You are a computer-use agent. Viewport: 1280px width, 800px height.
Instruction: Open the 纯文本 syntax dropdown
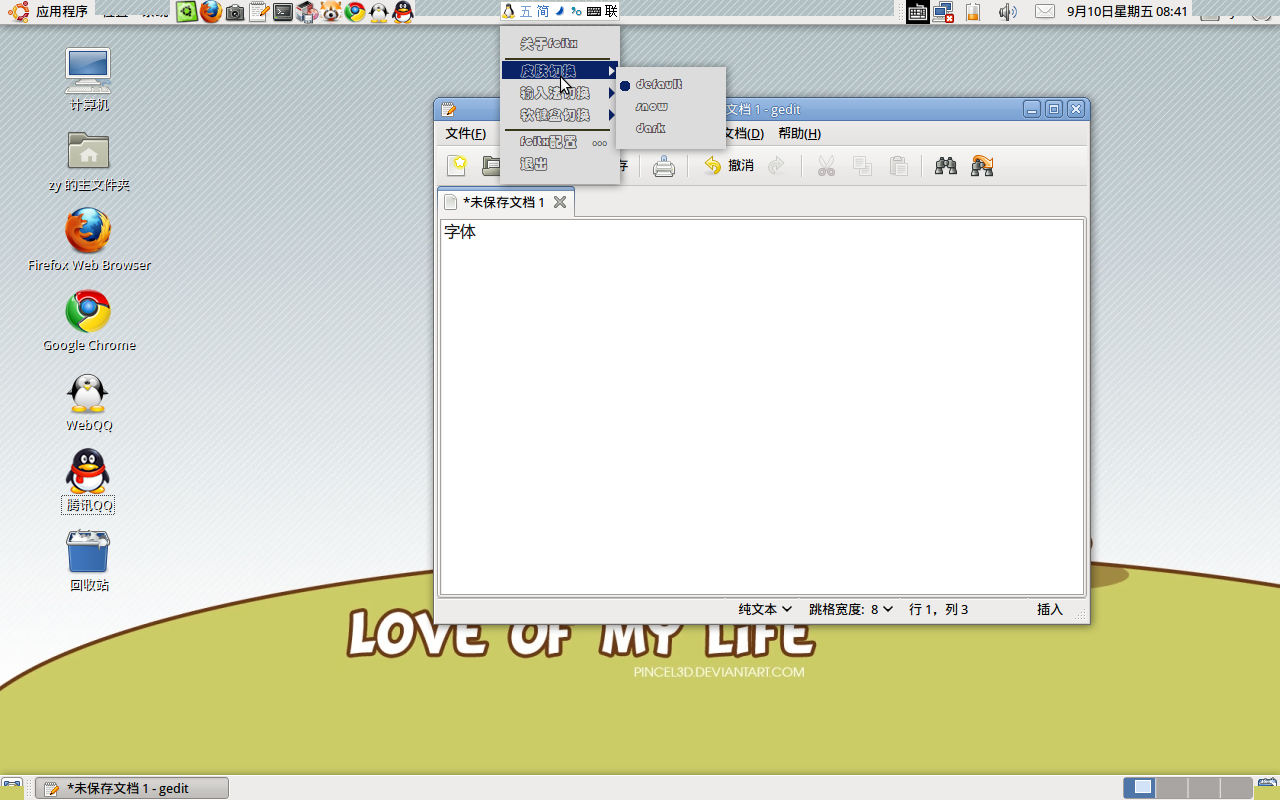pos(765,609)
